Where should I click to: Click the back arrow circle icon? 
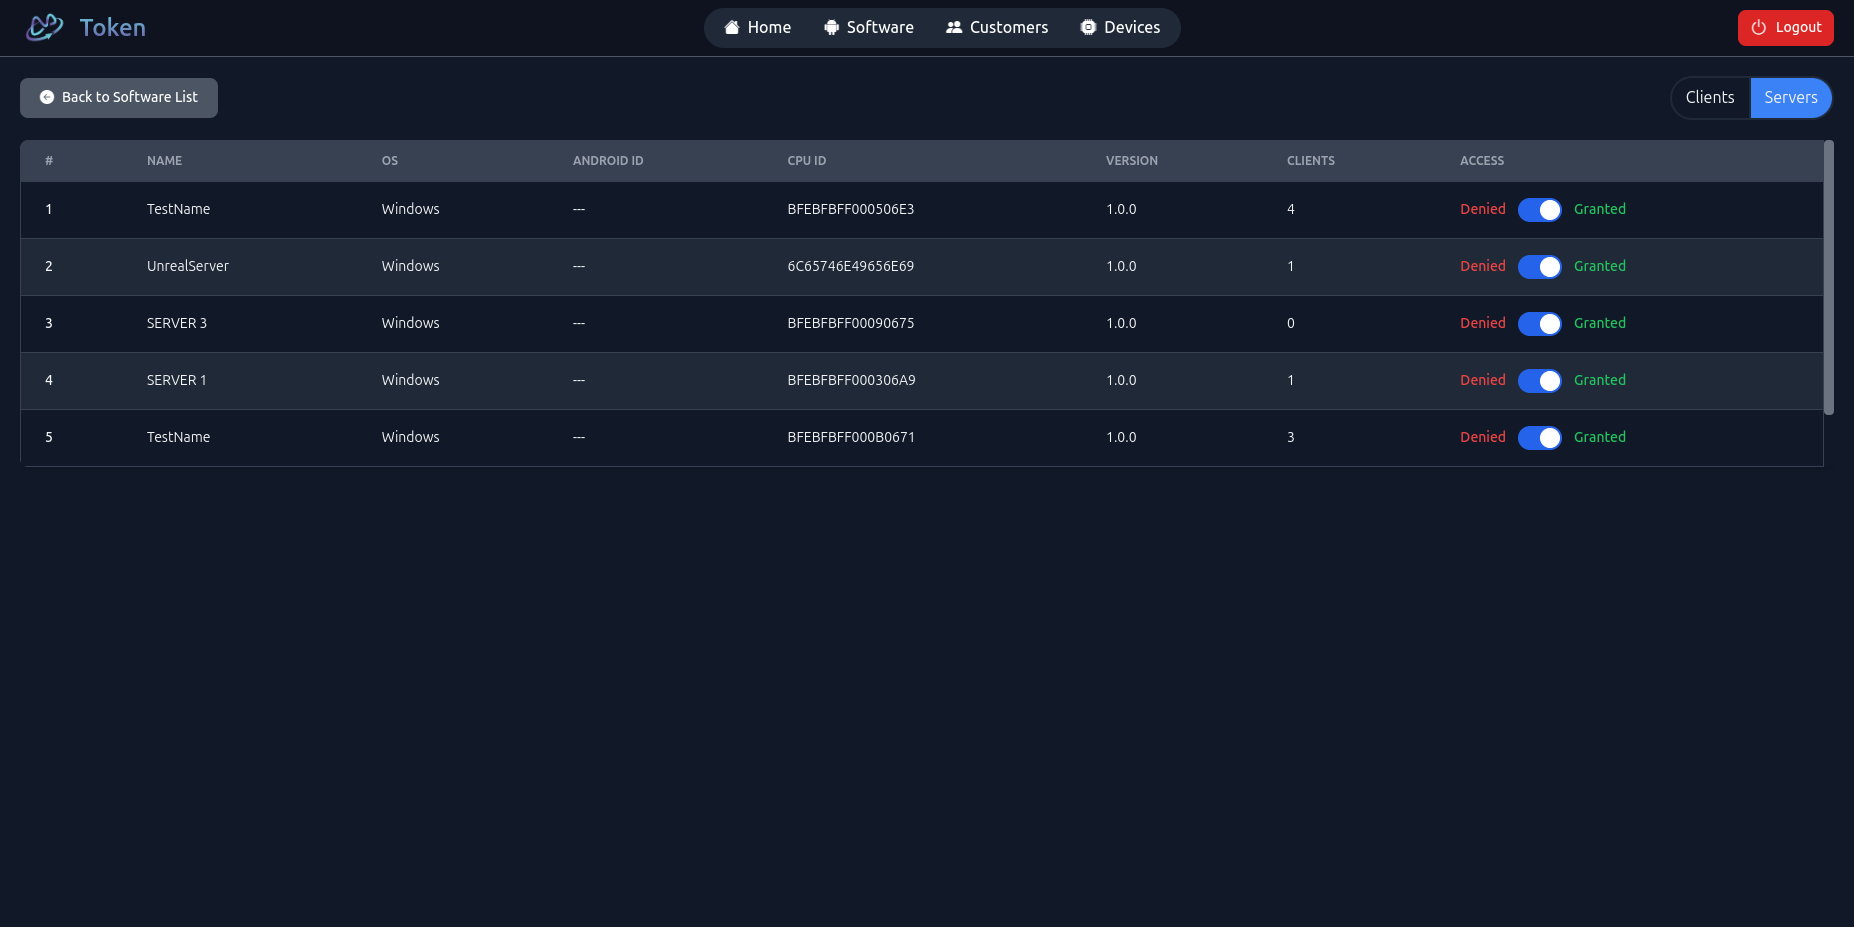click(x=47, y=98)
